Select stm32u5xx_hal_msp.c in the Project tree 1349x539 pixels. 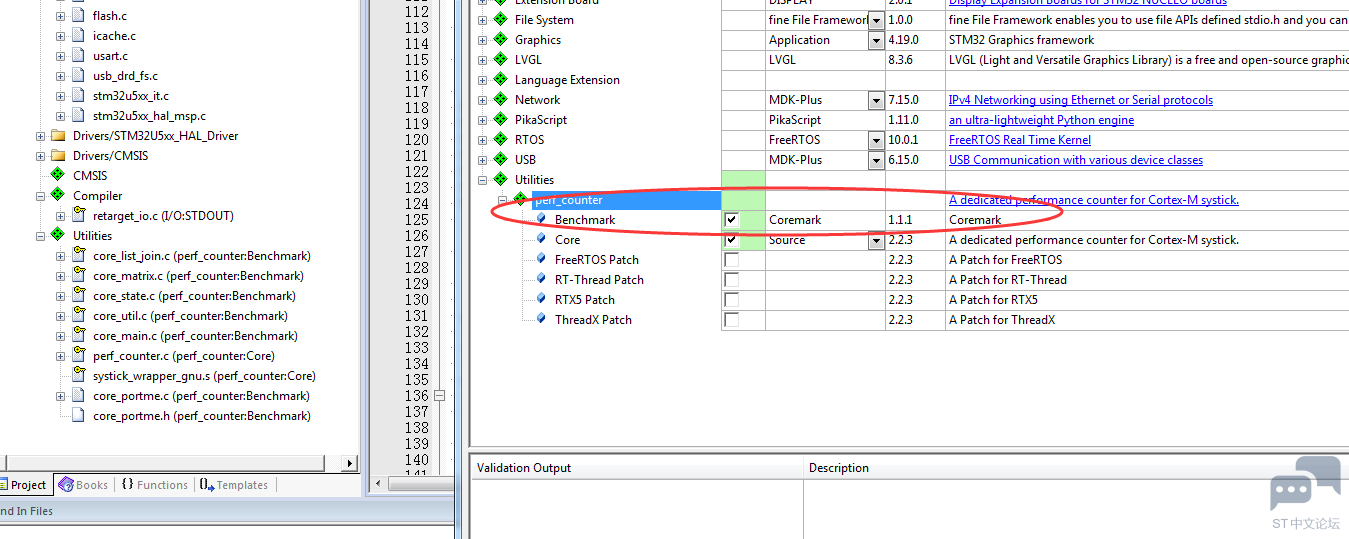point(149,116)
